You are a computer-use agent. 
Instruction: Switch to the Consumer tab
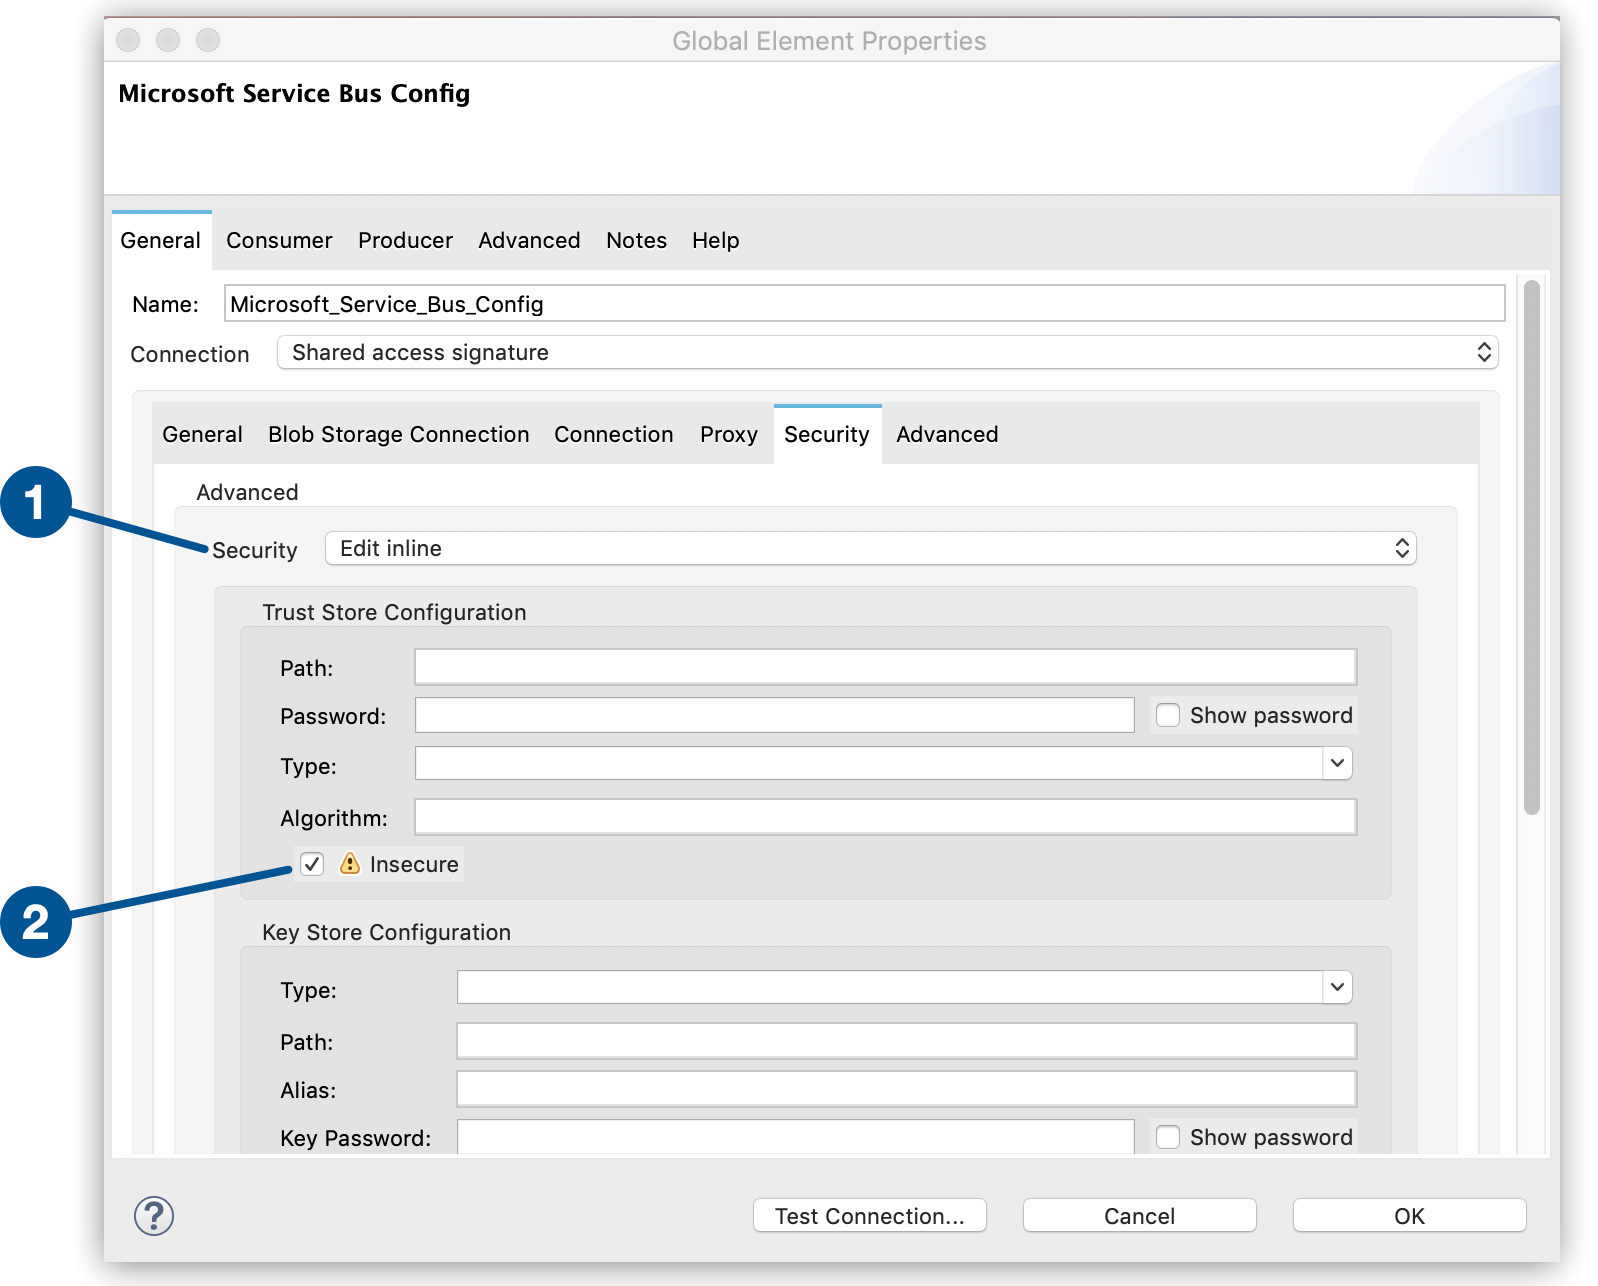pyautogui.click(x=279, y=240)
